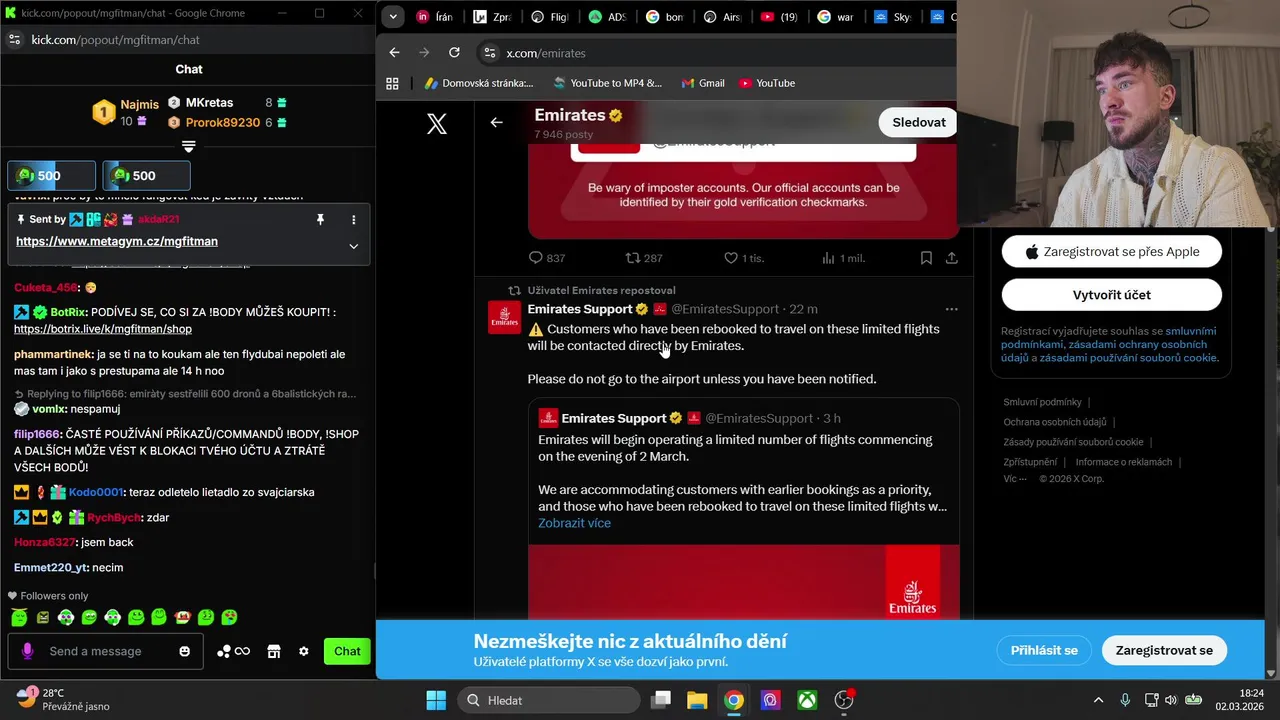Switch to the Írán browser tab
This screenshot has height=720, width=1280.
click(434, 17)
